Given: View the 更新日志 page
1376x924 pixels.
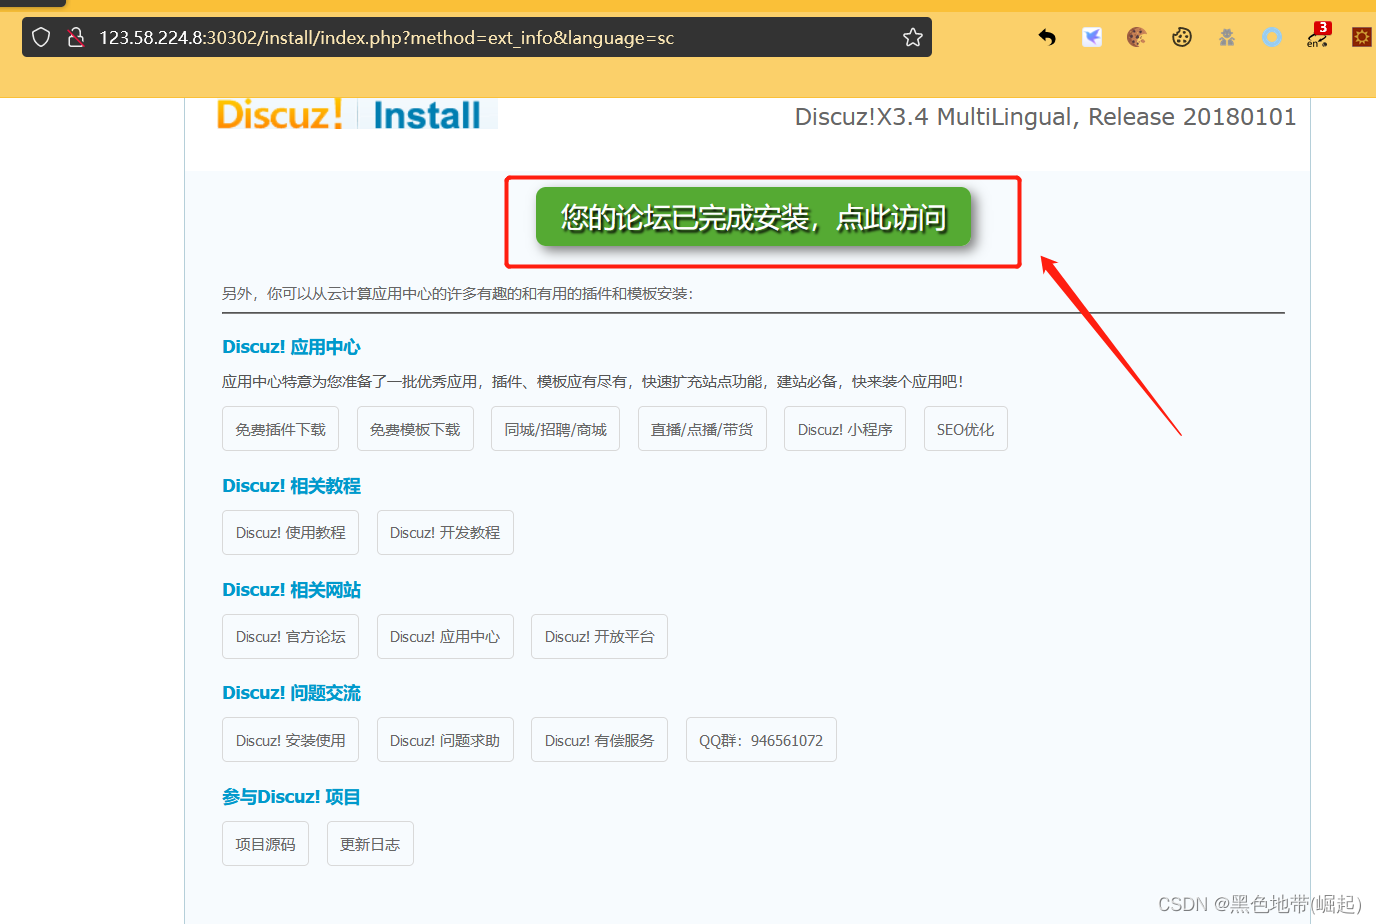Looking at the screenshot, I should pos(370,843).
